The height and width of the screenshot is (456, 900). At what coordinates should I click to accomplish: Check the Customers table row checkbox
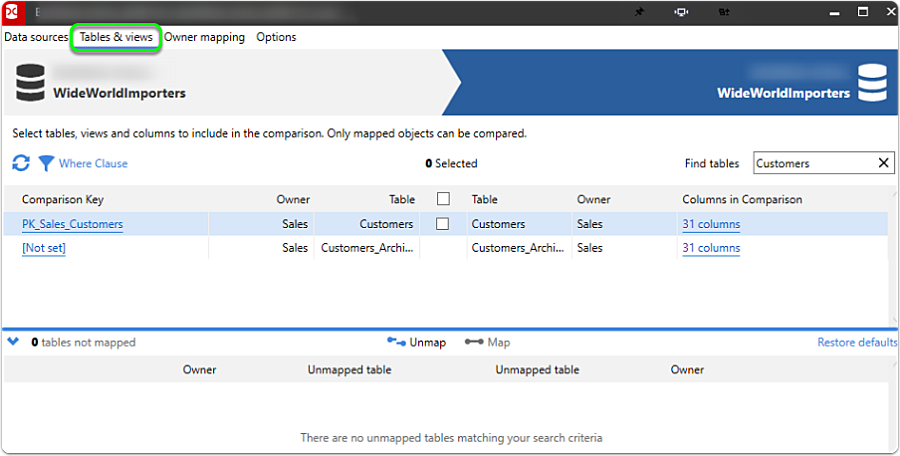pos(442,224)
